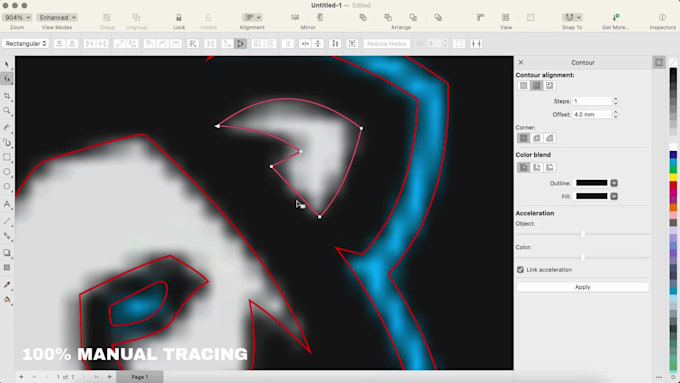Click Reflect Nodes Vertically in property bar
The height and width of the screenshot is (383, 680).
point(318,44)
